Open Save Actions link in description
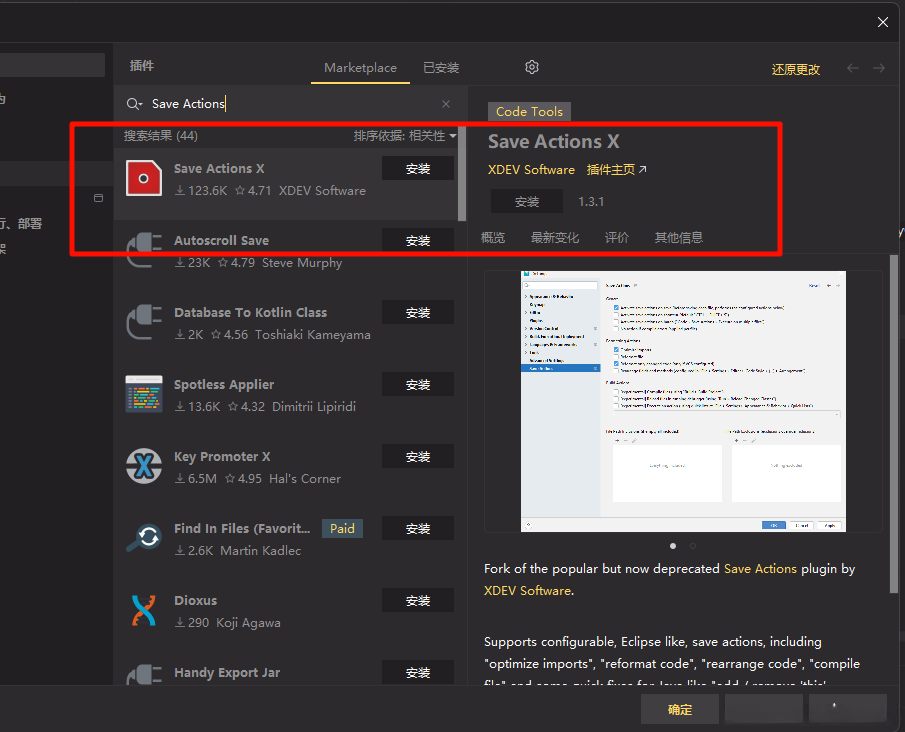 click(760, 569)
